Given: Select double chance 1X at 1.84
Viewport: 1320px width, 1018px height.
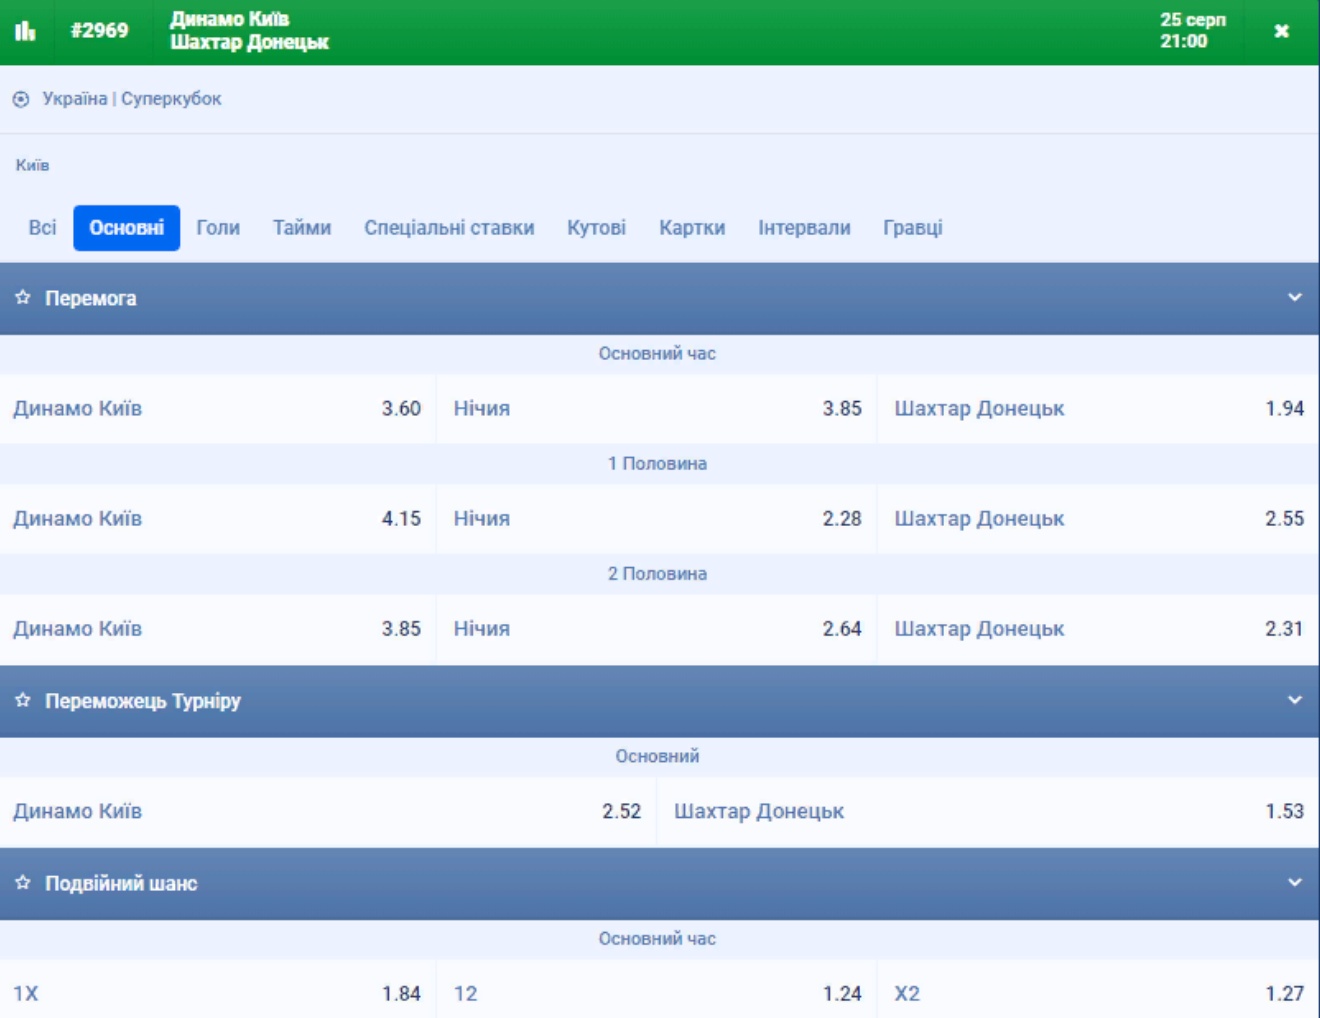Looking at the screenshot, I should (217, 990).
